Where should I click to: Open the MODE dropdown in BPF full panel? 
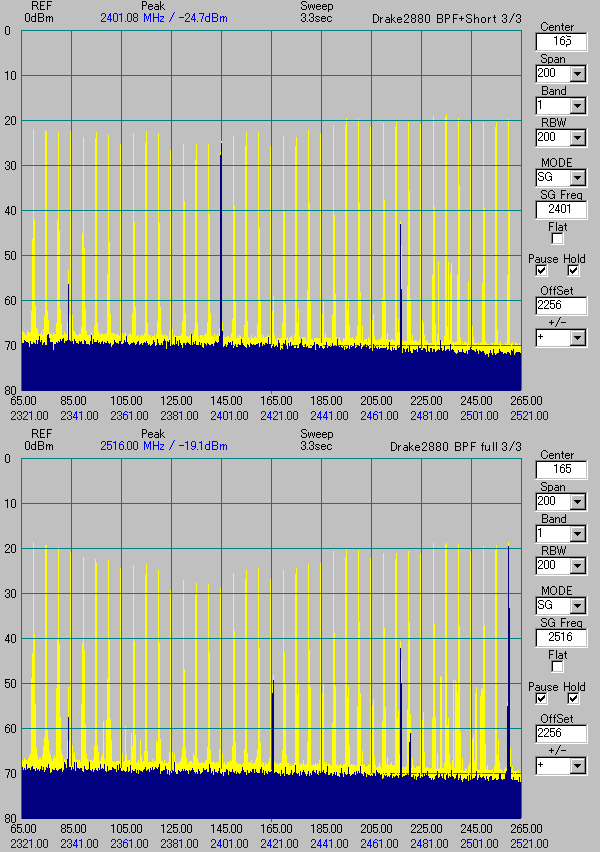(x=578, y=606)
